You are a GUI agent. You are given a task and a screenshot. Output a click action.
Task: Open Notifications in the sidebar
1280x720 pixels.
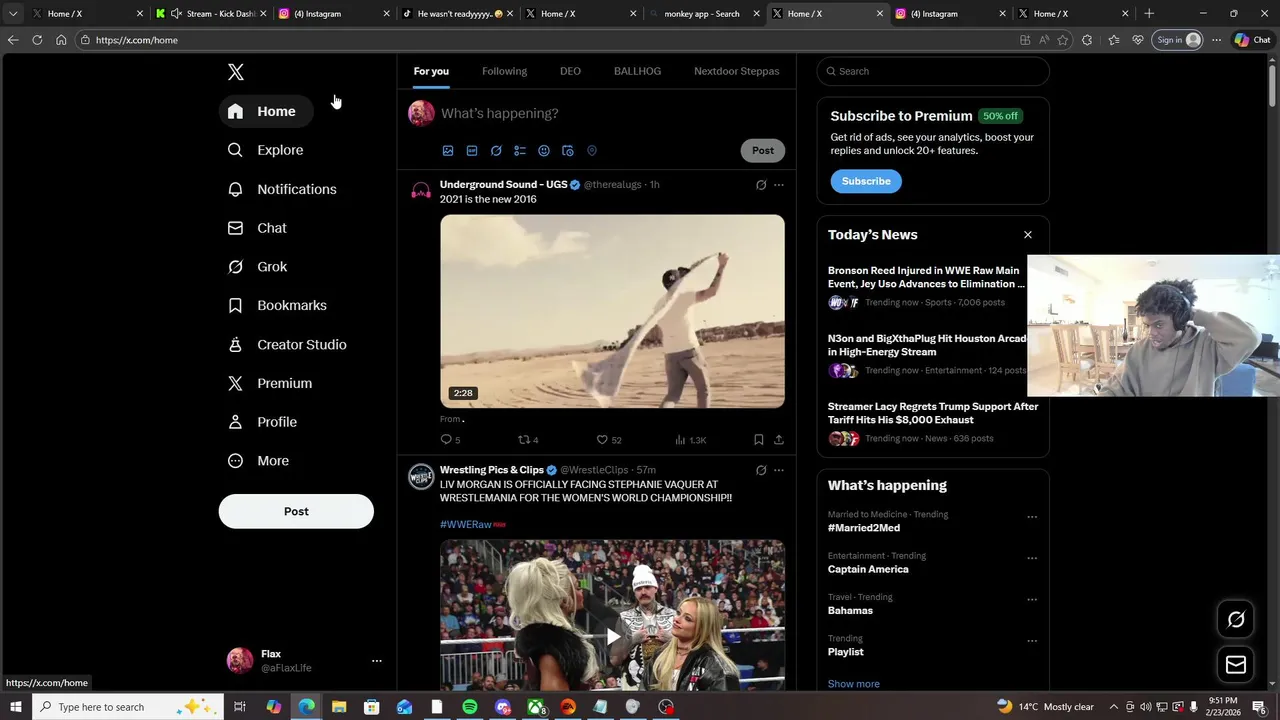283,189
